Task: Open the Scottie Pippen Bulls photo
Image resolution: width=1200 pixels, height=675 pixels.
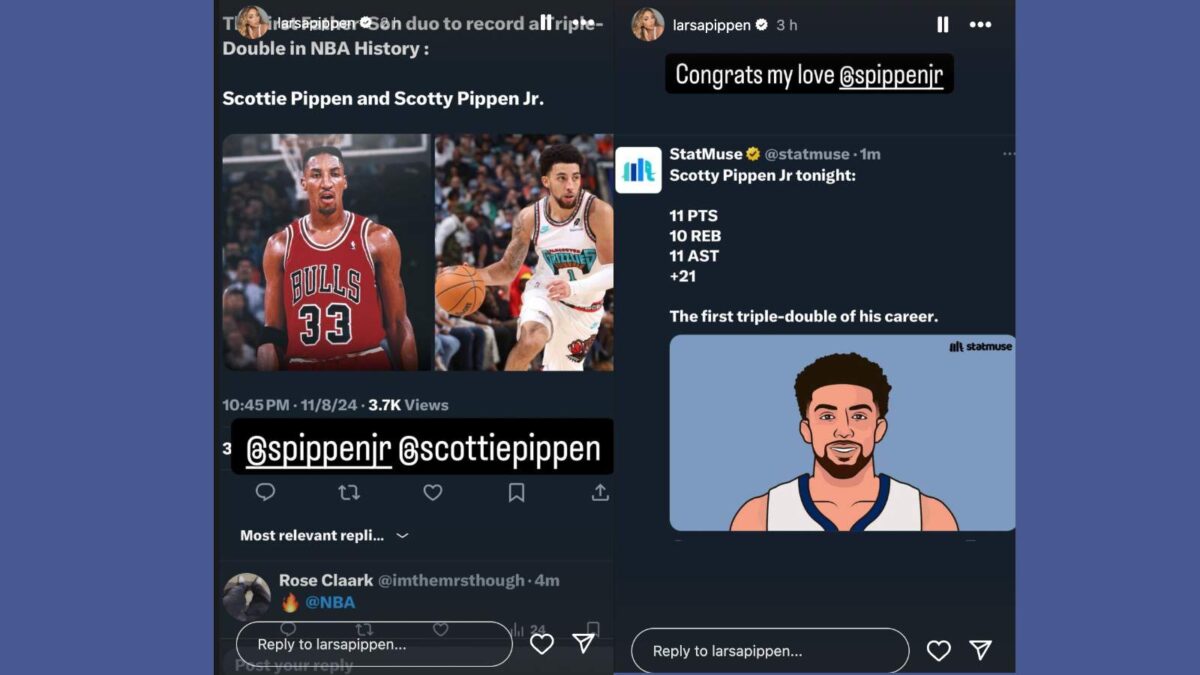Action: [x=327, y=252]
